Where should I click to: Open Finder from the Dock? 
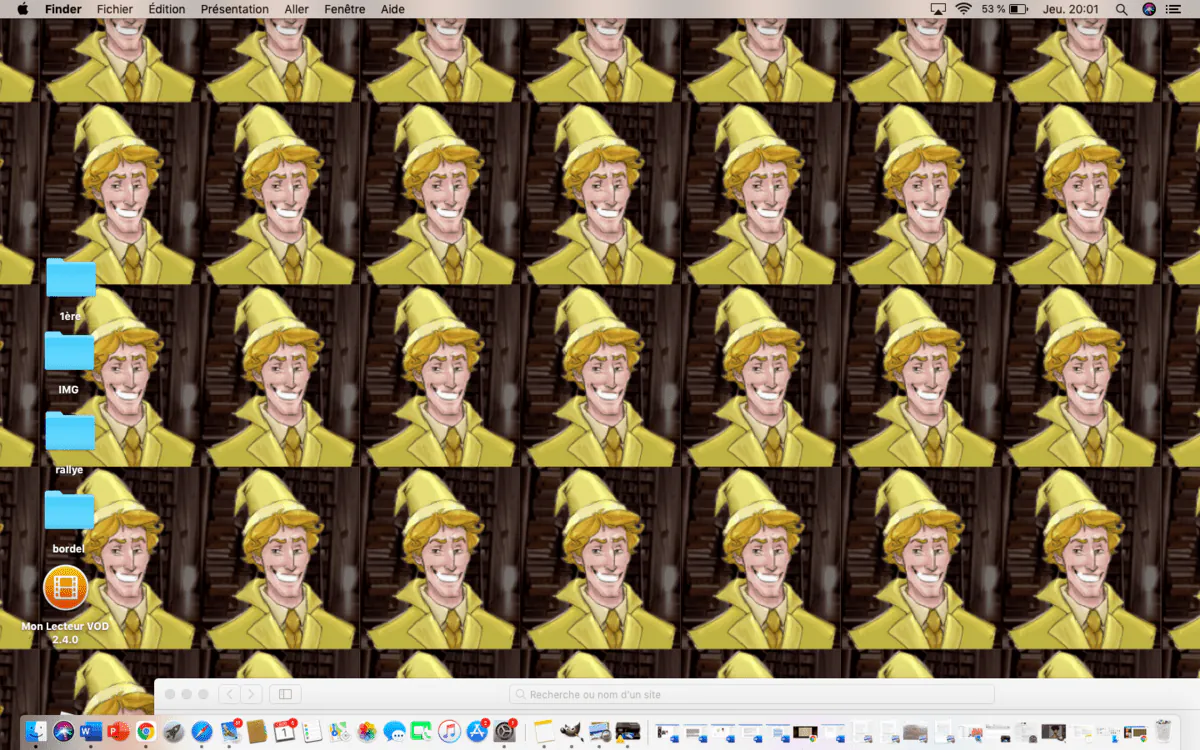[x=36, y=732]
